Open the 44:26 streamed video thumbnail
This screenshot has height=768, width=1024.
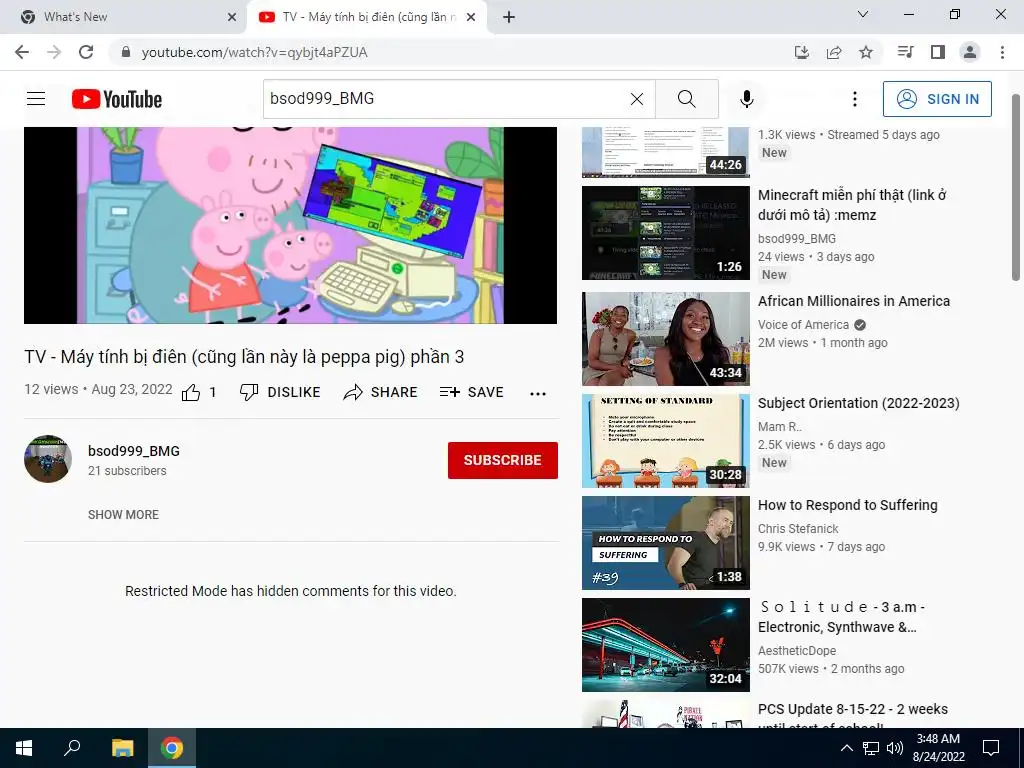(665, 152)
